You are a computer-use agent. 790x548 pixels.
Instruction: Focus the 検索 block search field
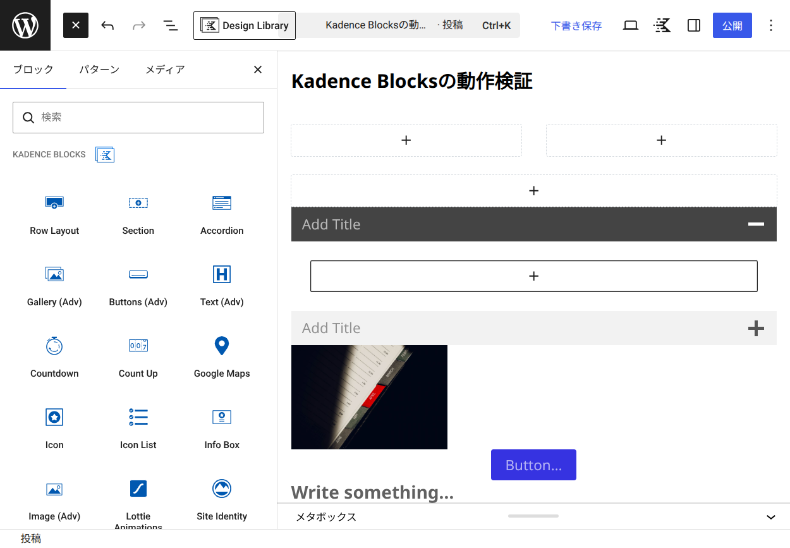coord(138,118)
